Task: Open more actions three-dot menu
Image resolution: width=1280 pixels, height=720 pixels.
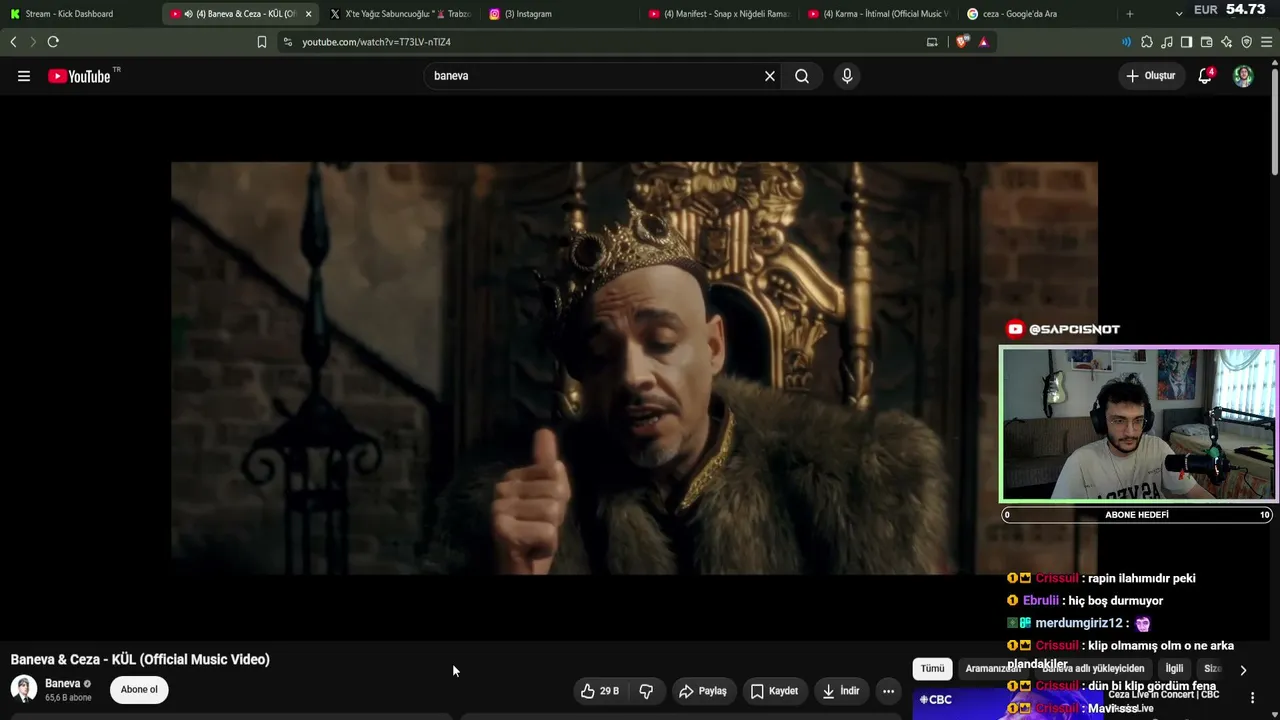Action: click(x=888, y=691)
